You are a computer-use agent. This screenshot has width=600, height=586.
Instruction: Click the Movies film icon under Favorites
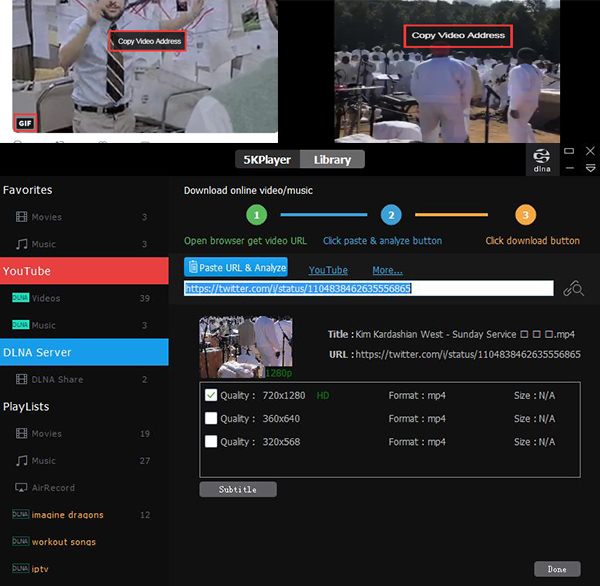(21, 217)
